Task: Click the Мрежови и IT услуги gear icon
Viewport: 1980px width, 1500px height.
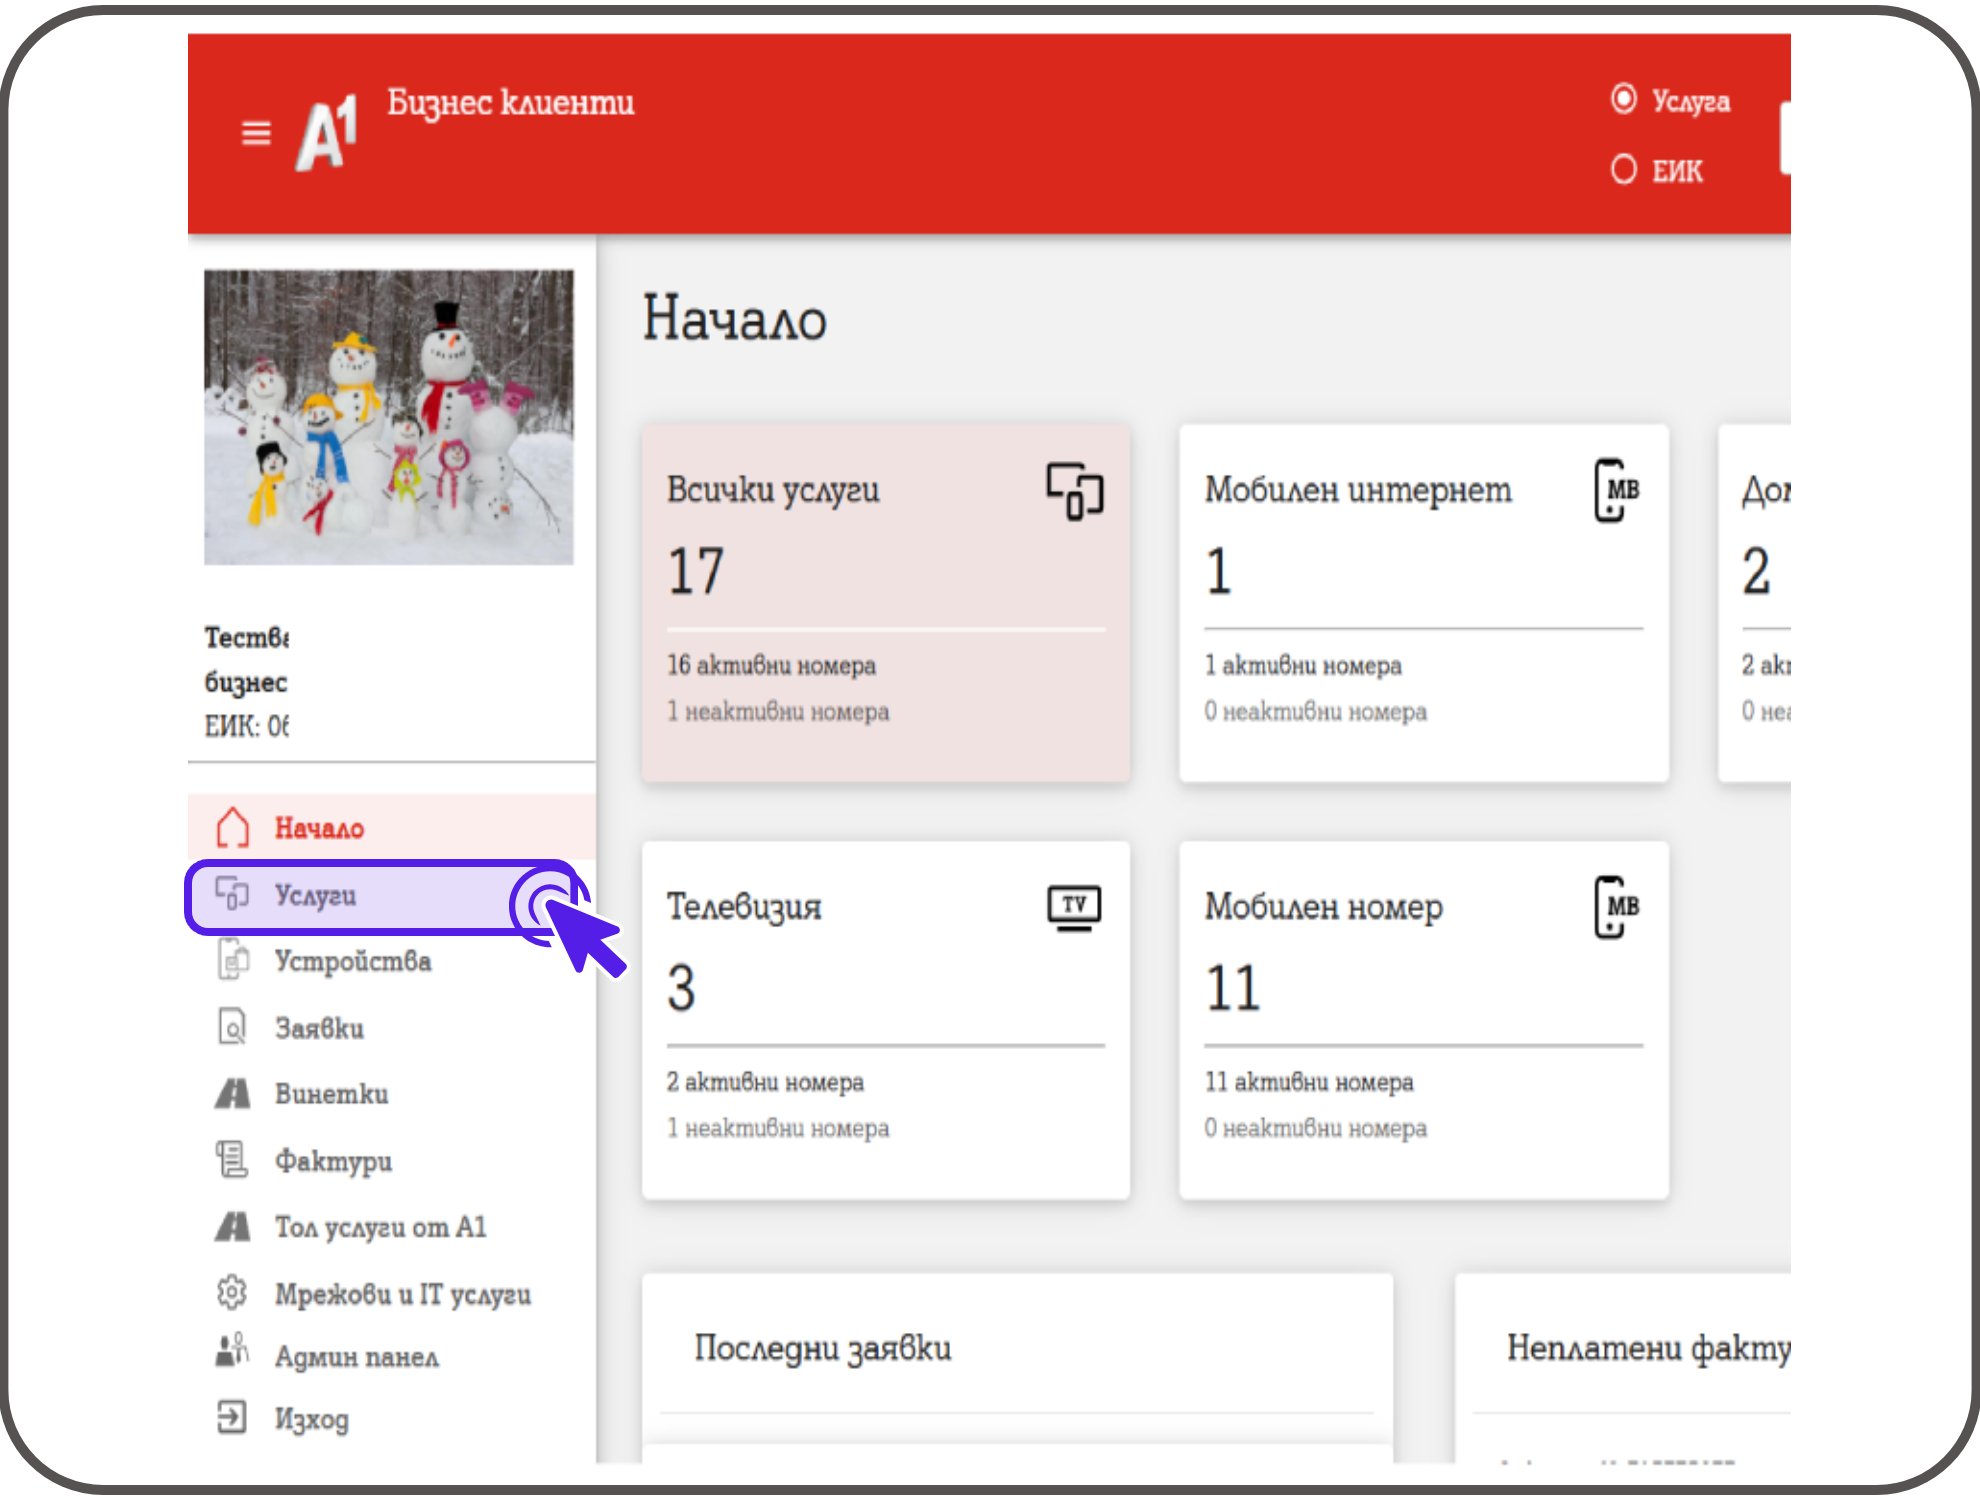Action: tap(232, 1292)
